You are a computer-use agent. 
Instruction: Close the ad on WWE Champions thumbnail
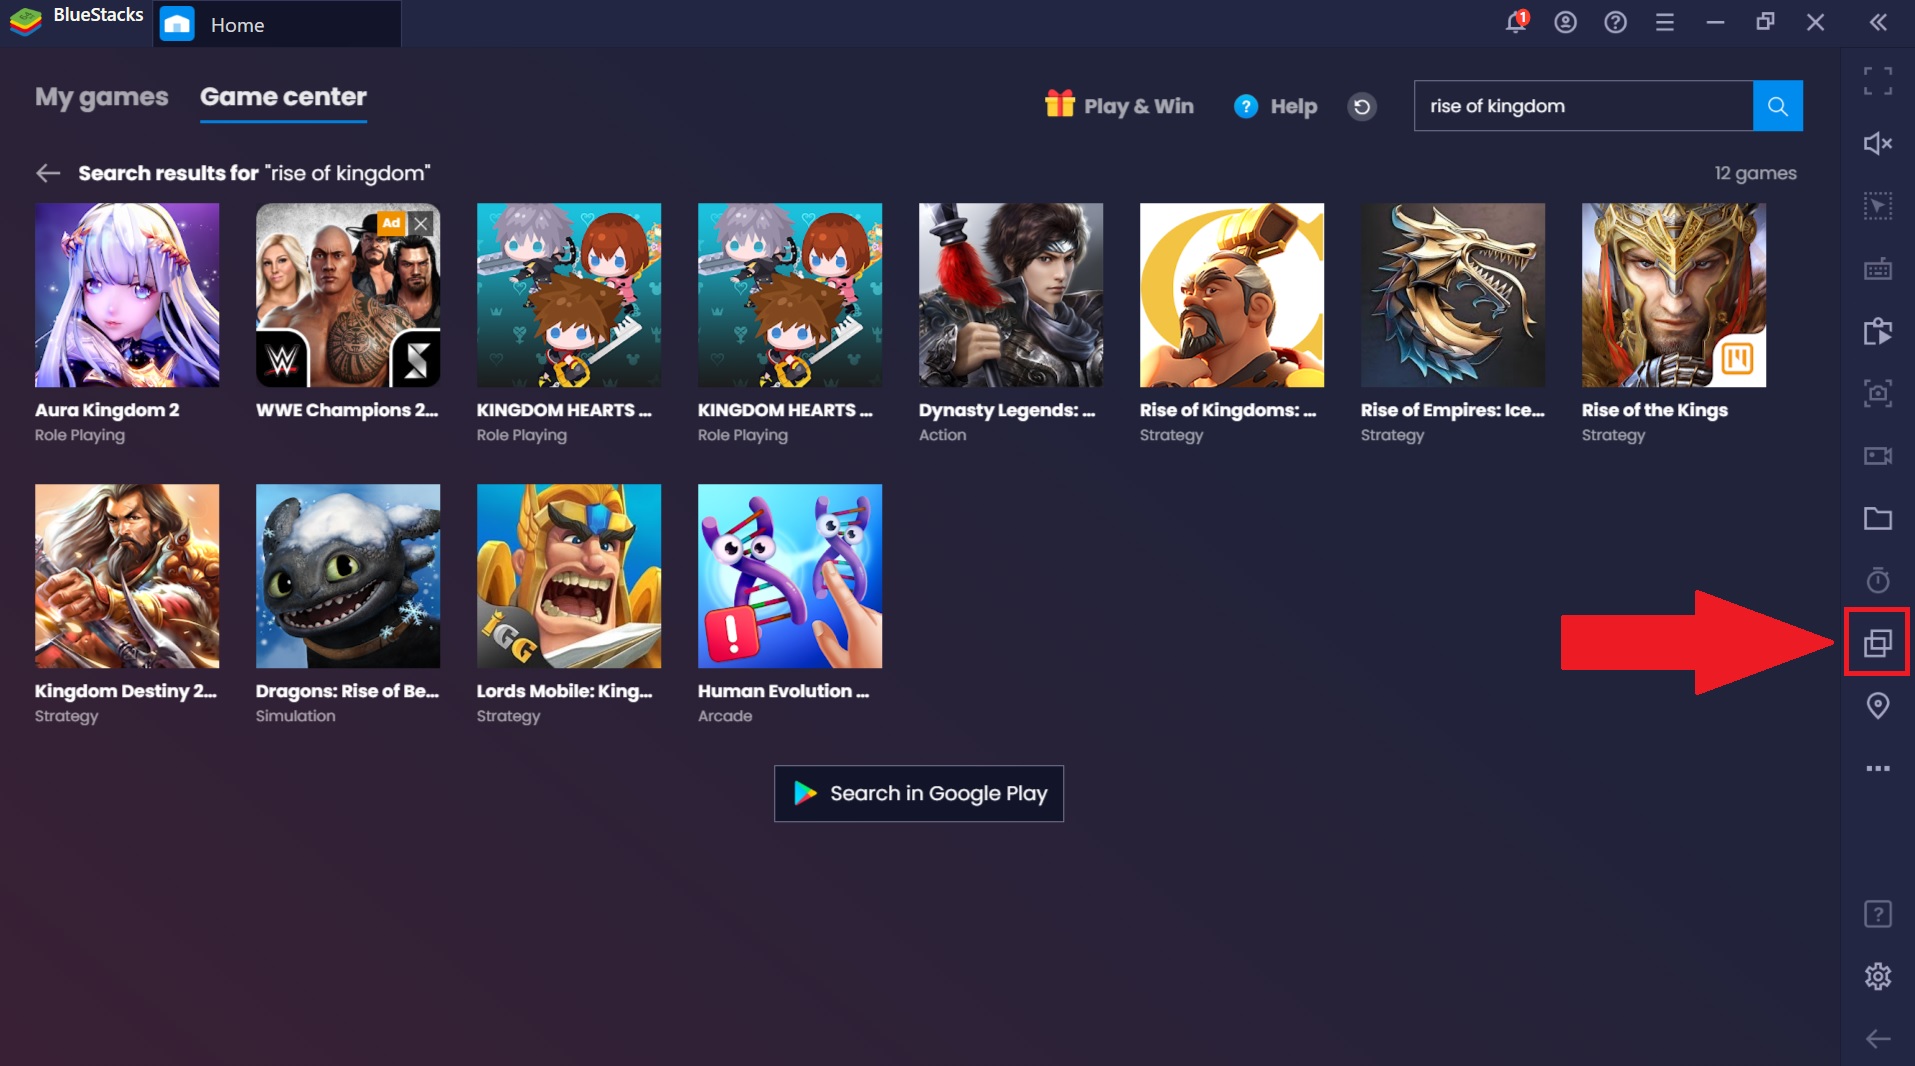coord(422,223)
